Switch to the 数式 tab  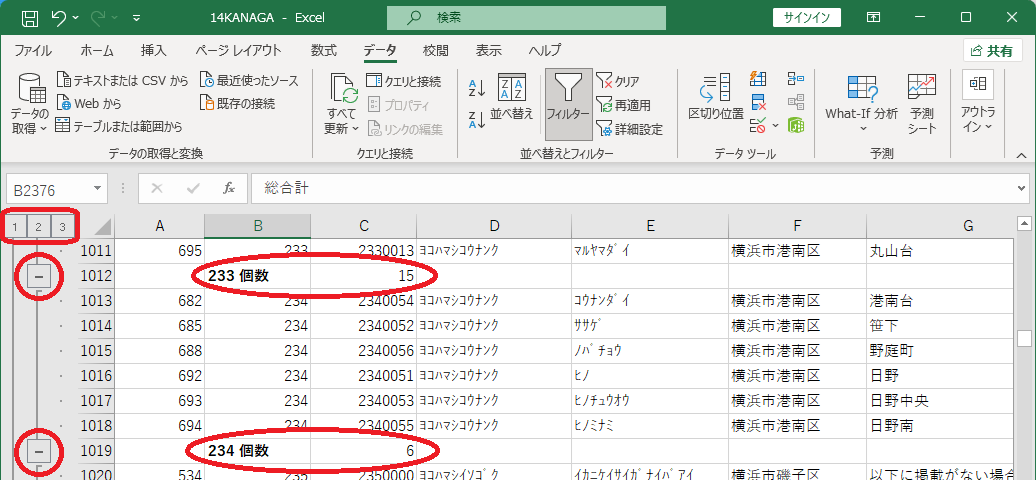coord(324,50)
